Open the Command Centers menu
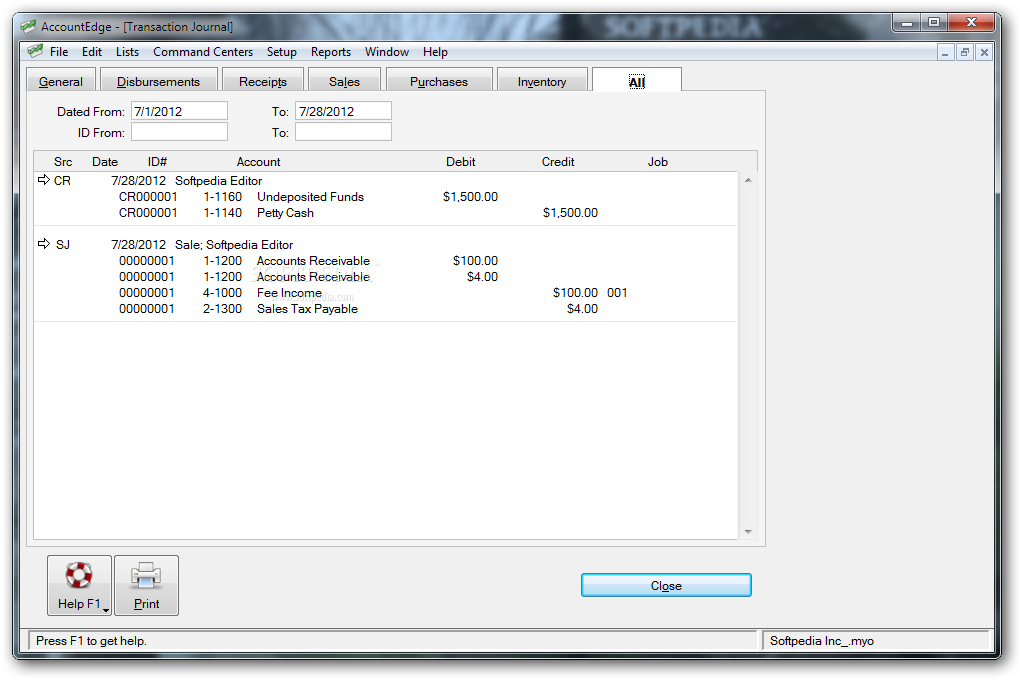Screen dimensions: 1022x680 (x=203, y=52)
